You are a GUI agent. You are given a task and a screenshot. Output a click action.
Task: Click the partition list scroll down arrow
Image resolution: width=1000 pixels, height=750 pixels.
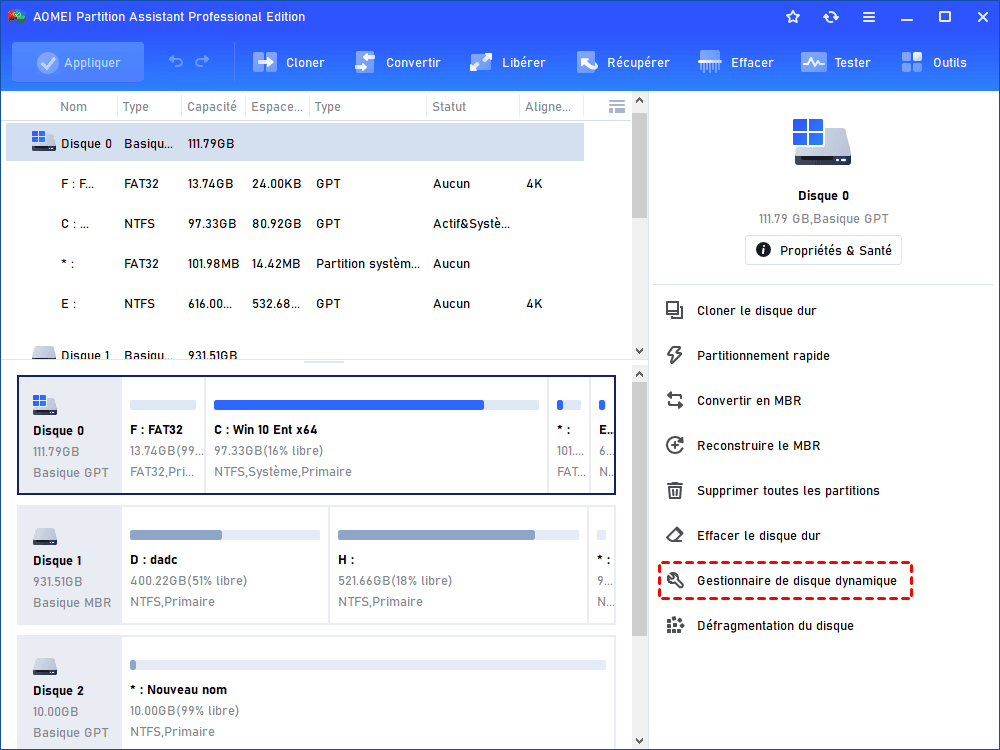tap(640, 351)
